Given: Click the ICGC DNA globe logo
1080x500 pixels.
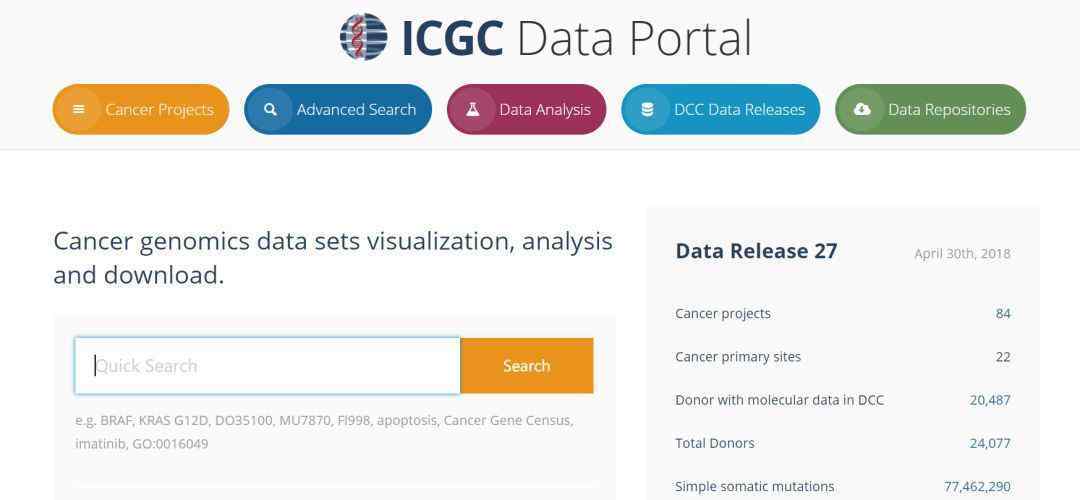Looking at the screenshot, I should [x=363, y=37].
